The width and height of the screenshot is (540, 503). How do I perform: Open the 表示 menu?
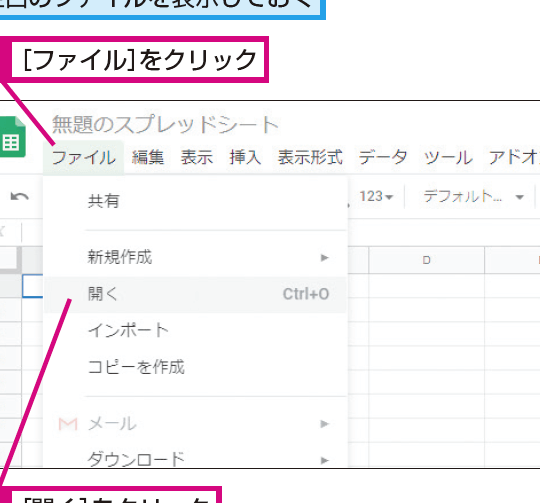(x=197, y=158)
